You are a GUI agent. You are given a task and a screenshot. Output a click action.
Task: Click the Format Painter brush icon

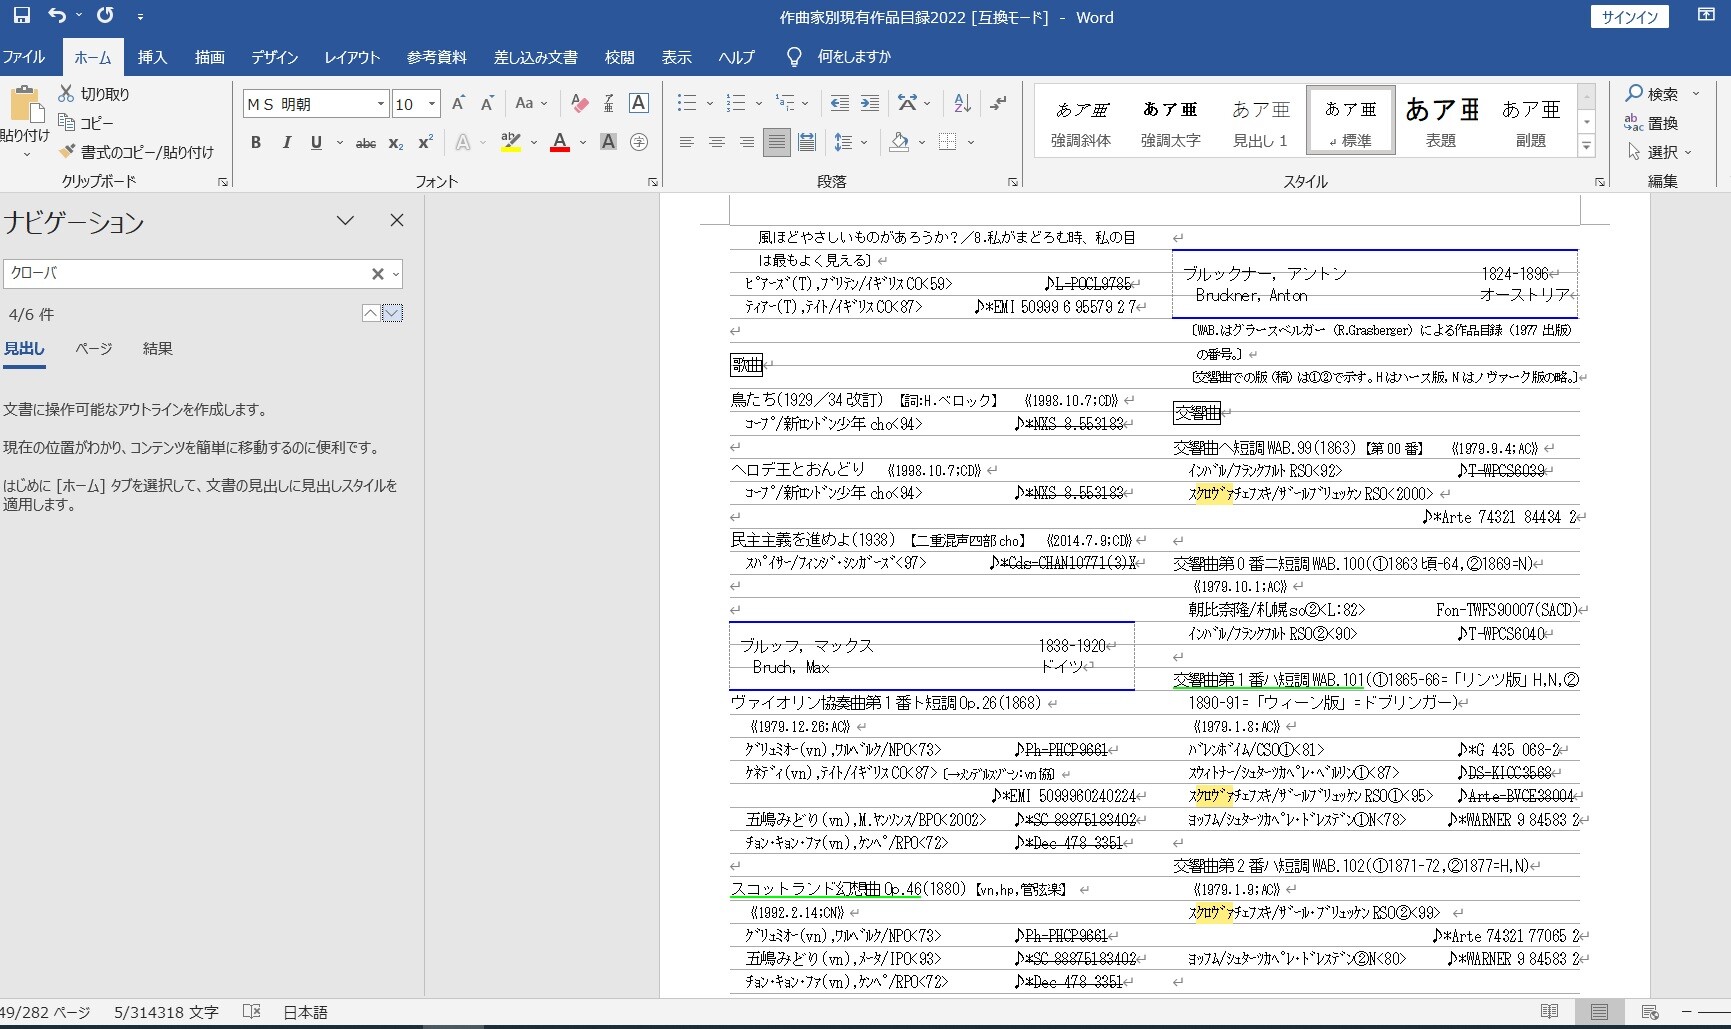[67, 152]
